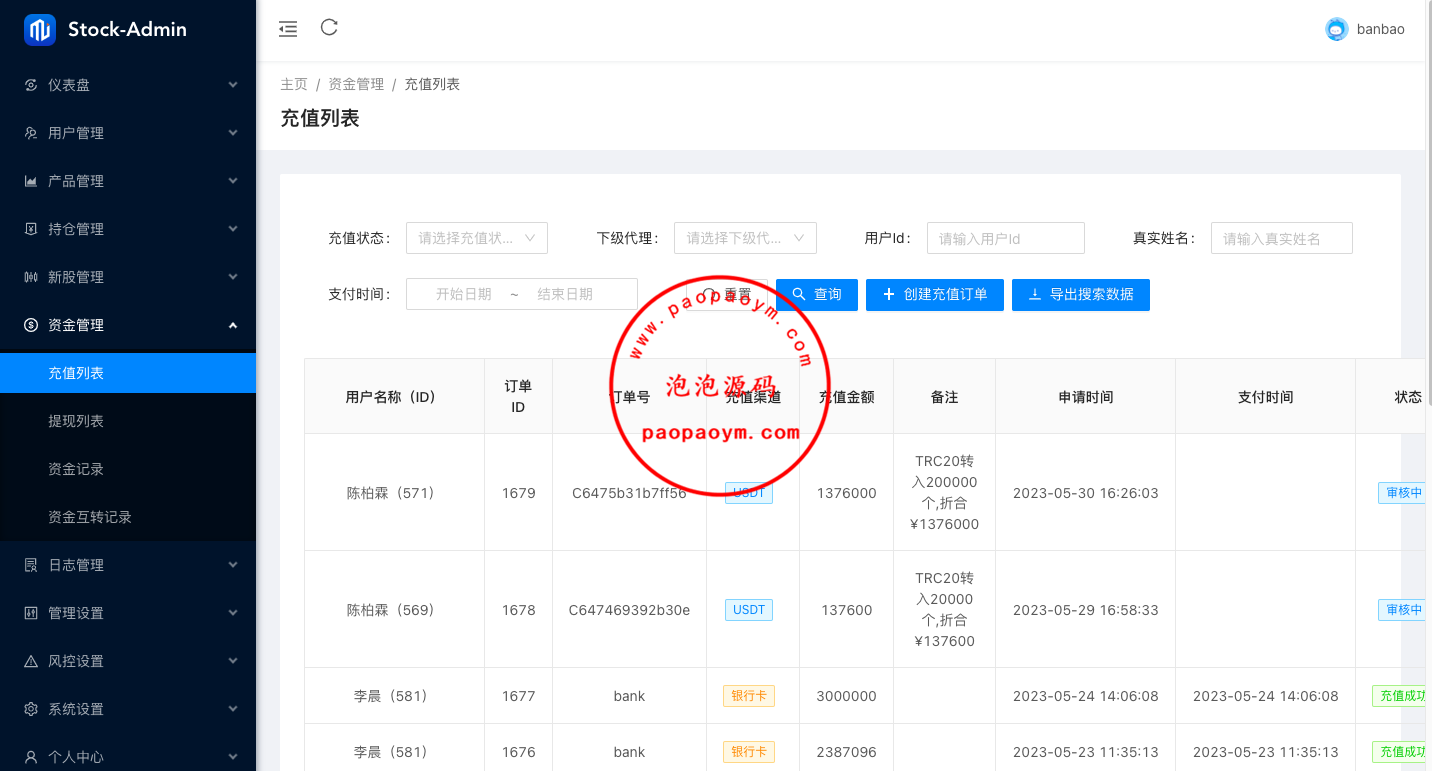Click the 系统设置 gear icon

[31, 709]
